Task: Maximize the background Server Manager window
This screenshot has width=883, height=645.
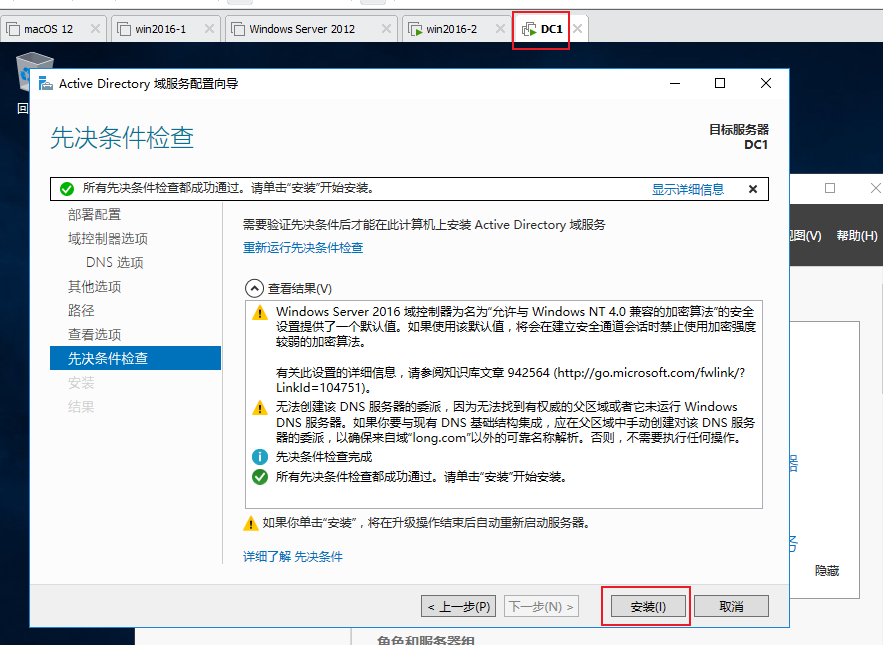Action: pos(830,188)
